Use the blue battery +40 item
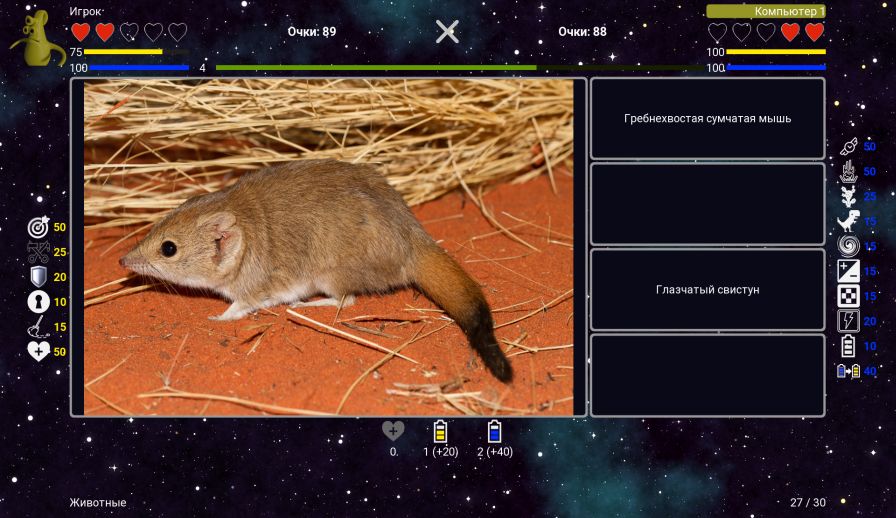The height and width of the screenshot is (518, 896). click(x=494, y=432)
